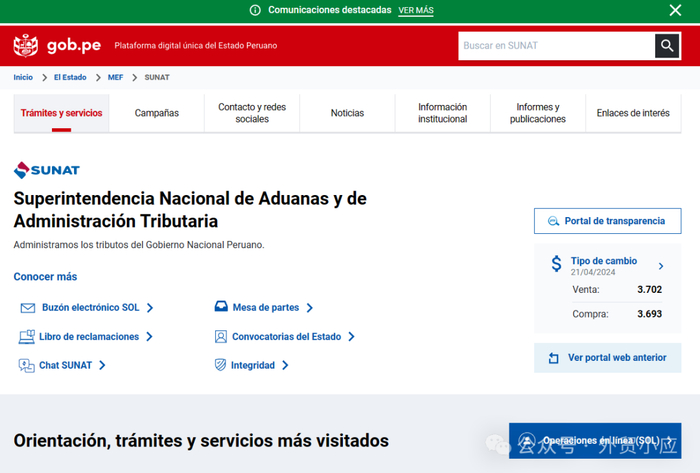
Task: Click the Ver portal web anterior button
Action: point(608,358)
